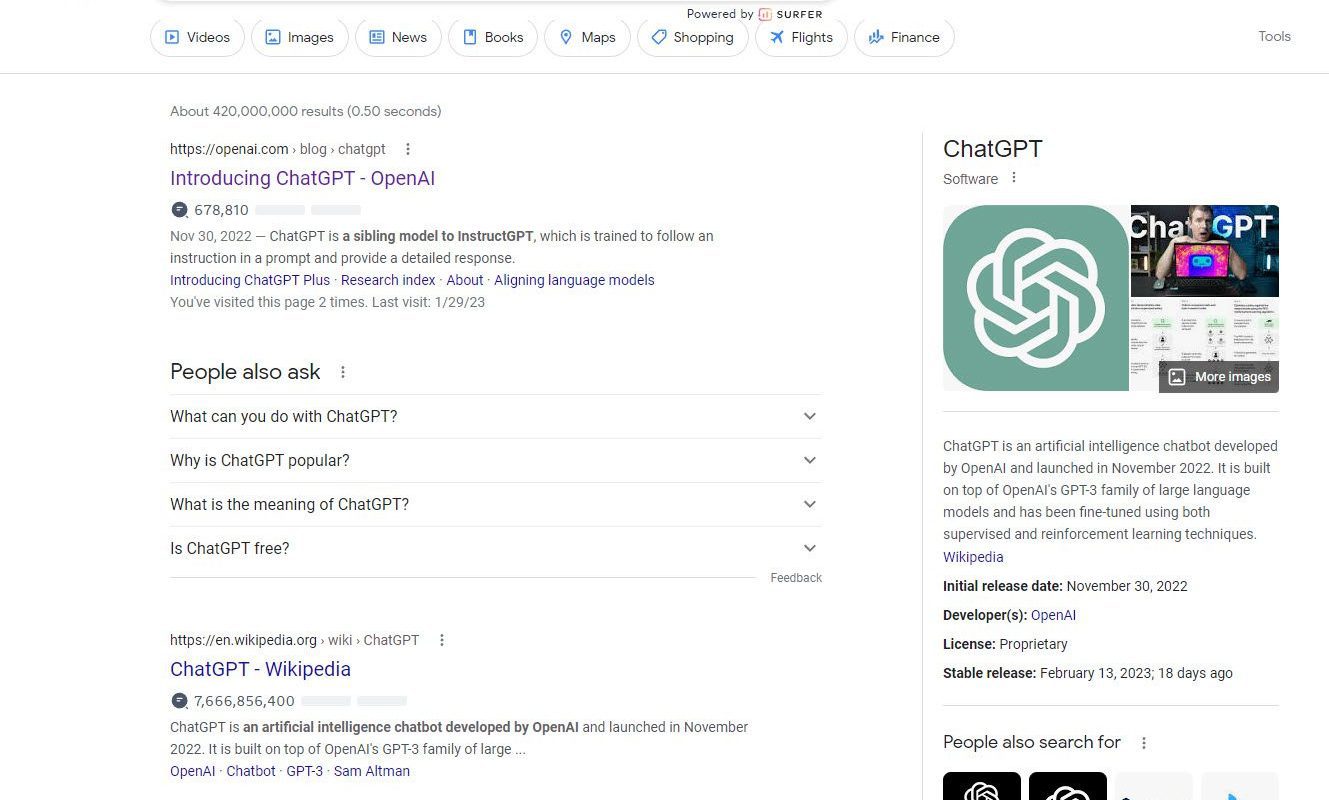
Task: Expand 'What is the meaning of ChatGPT?'
Action: [x=495, y=504]
